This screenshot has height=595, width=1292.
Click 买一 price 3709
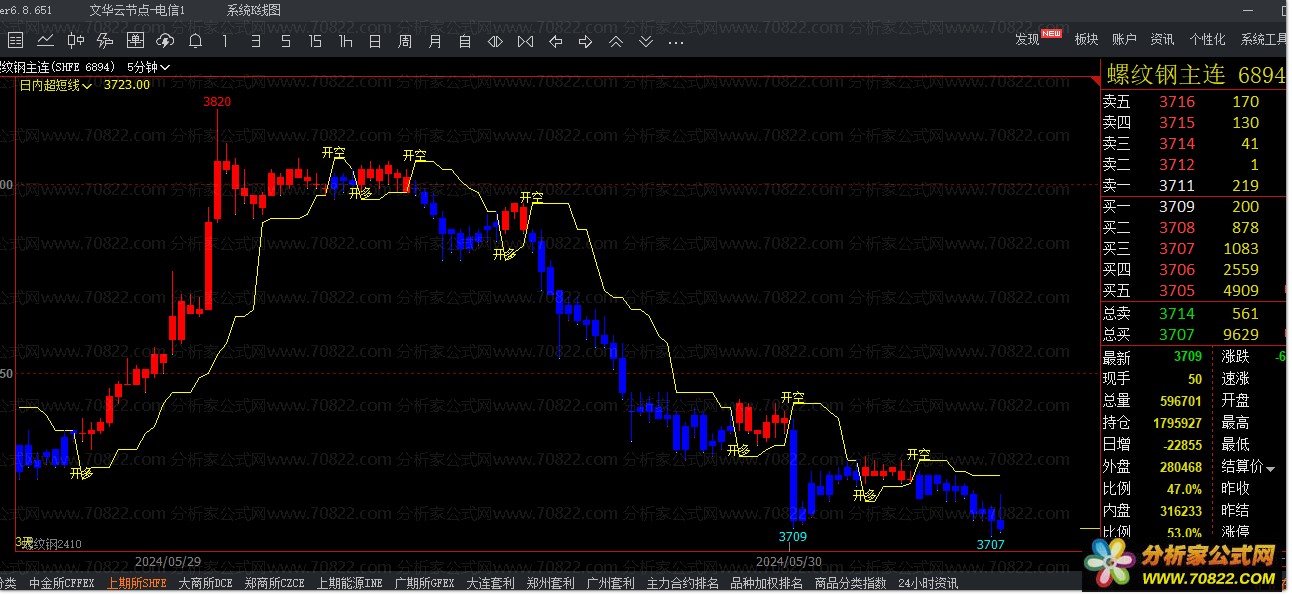(x=1177, y=207)
